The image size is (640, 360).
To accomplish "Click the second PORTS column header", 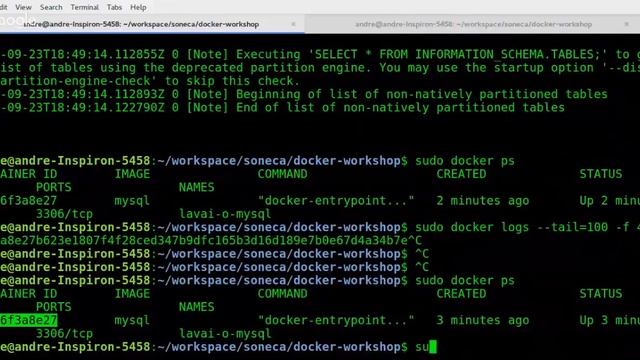I will pos(53,307).
